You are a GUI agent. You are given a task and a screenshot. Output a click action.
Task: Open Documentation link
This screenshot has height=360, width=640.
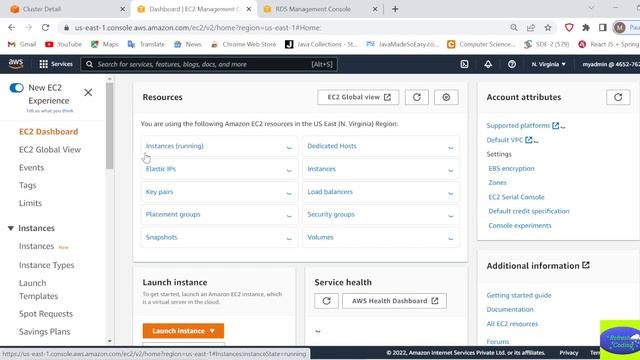510,309
